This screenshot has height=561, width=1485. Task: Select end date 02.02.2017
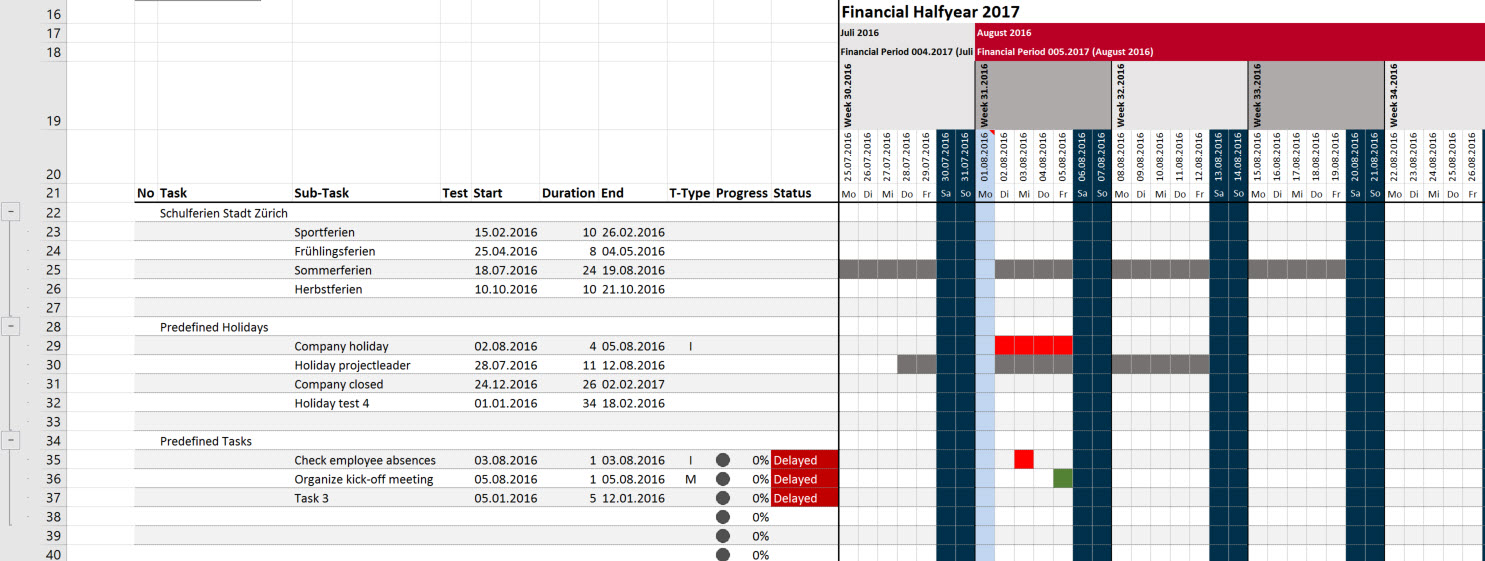[633, 384]
